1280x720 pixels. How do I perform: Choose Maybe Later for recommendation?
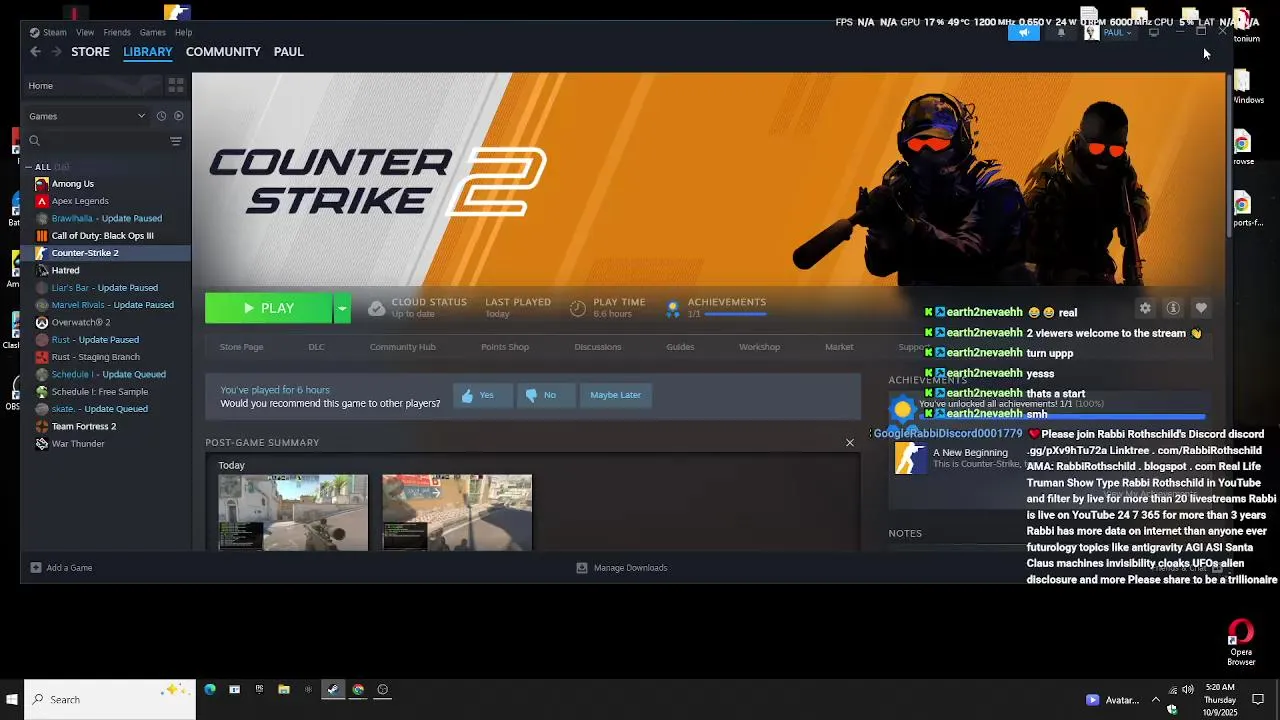615,395
